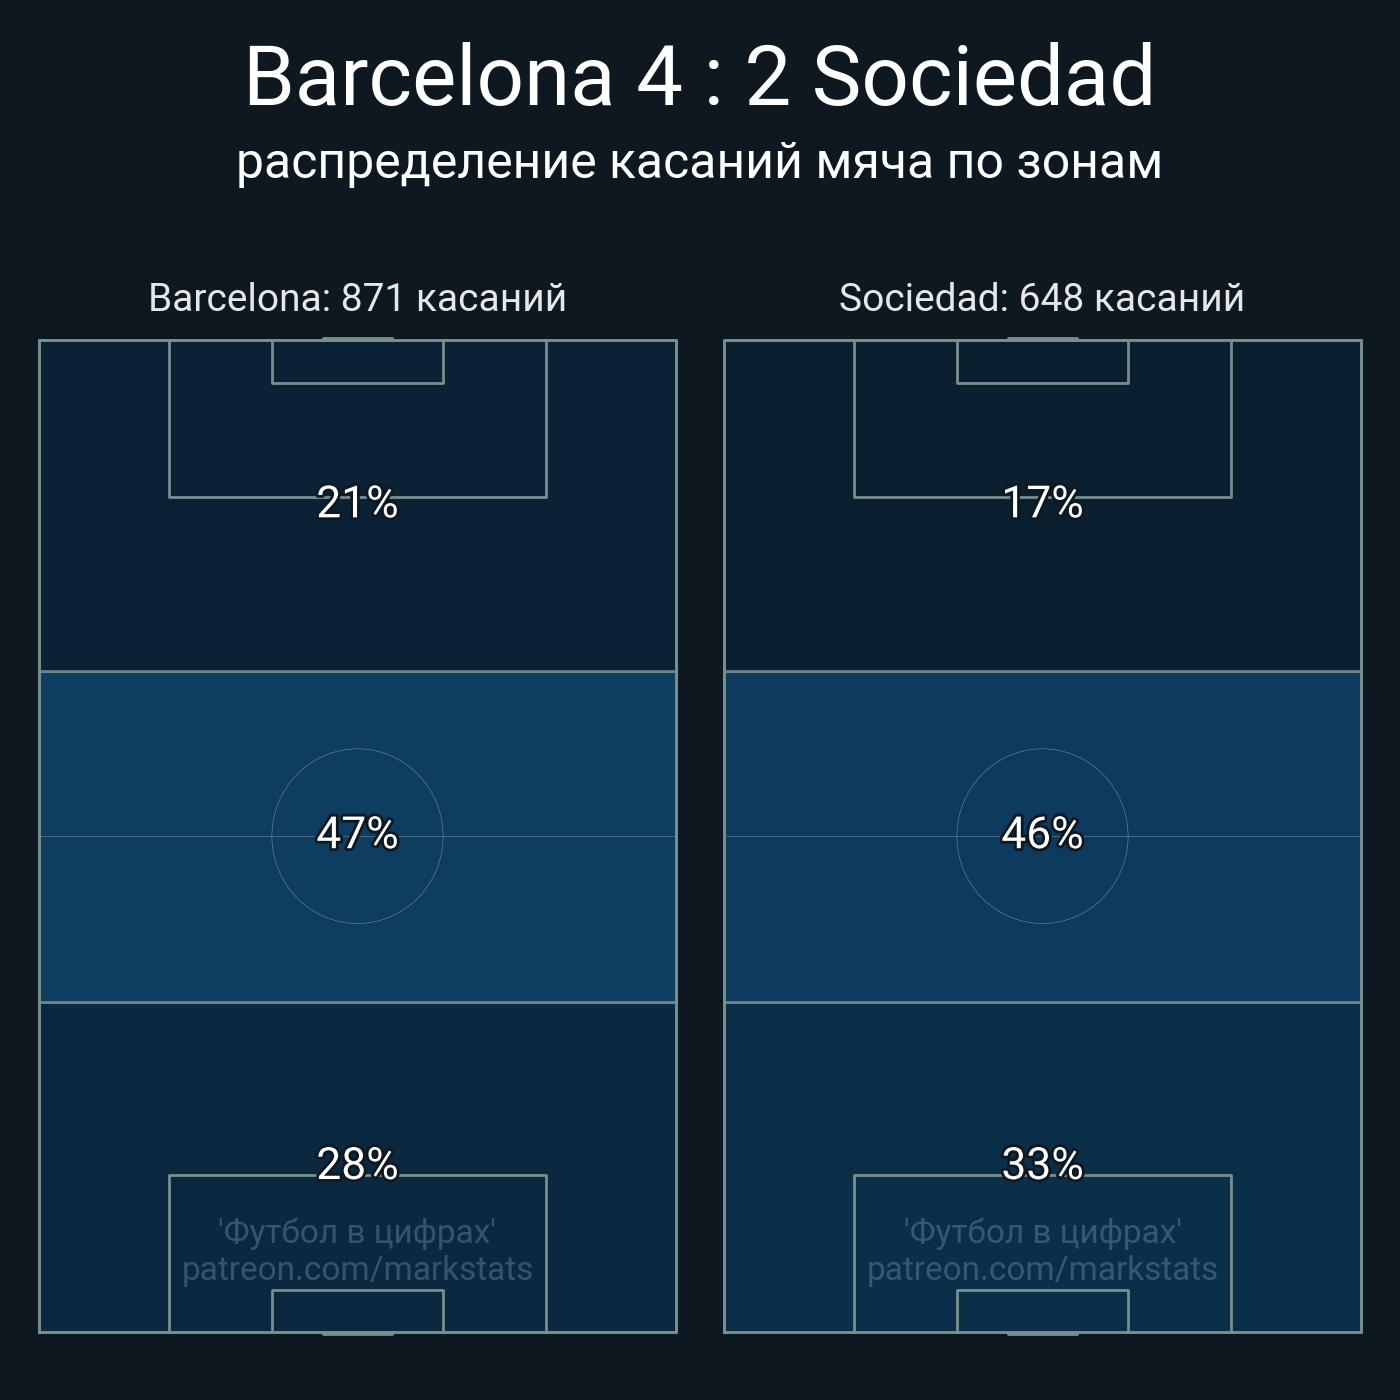Click Sociedad's 46% midfield zone value

(1043, 833)
